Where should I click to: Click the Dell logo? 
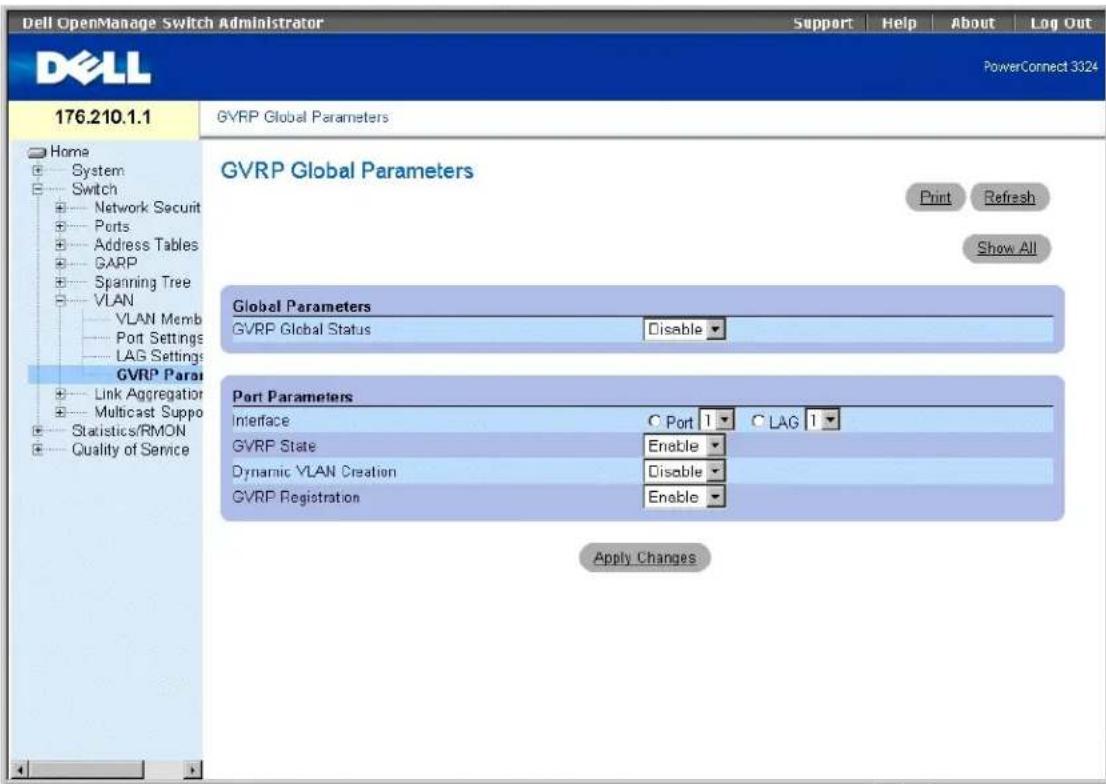[94, 68]
